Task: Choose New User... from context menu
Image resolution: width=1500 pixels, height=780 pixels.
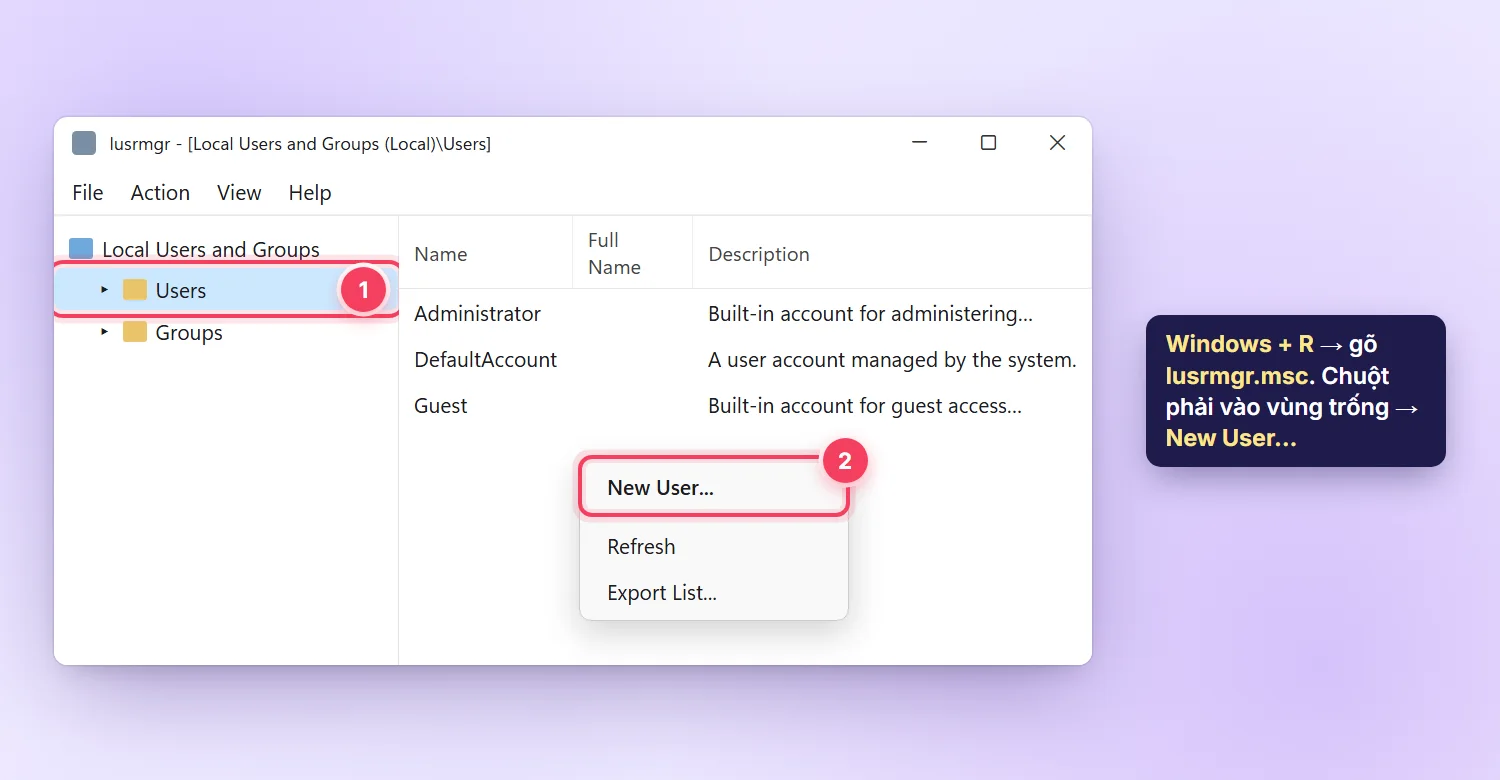Action: click(714, 488)
